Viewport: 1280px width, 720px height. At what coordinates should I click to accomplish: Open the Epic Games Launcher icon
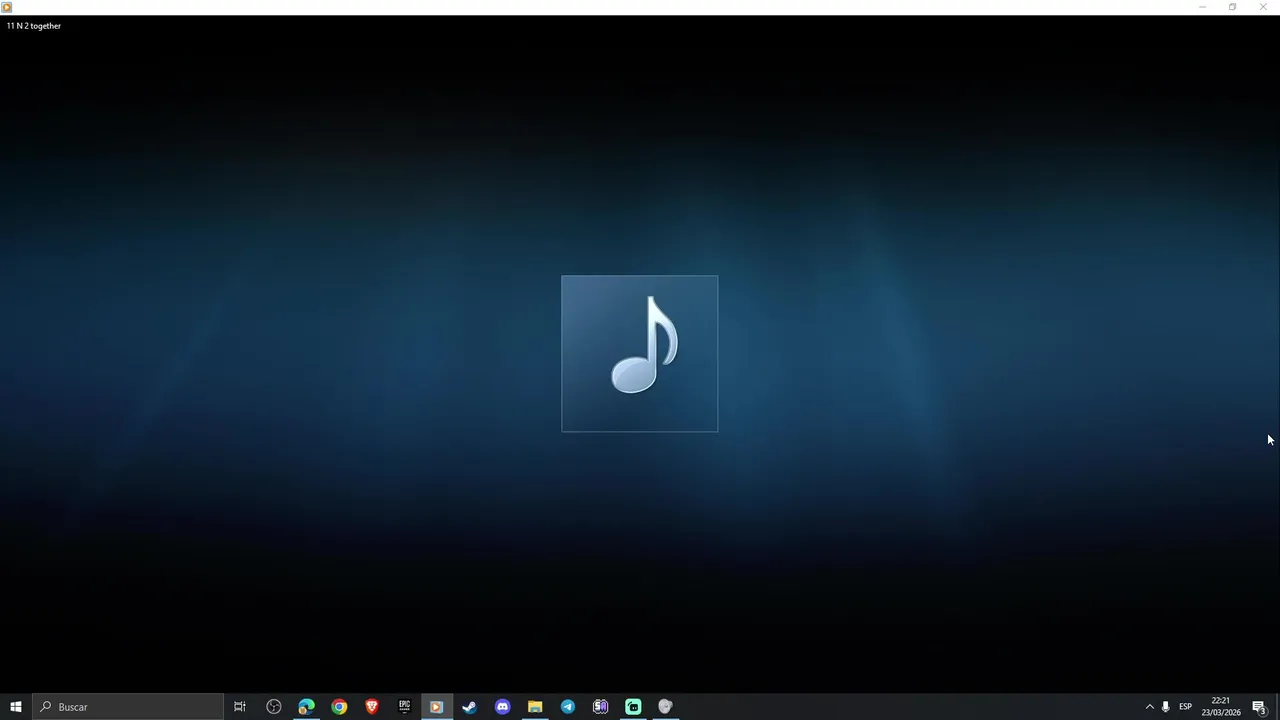point(404,707)
